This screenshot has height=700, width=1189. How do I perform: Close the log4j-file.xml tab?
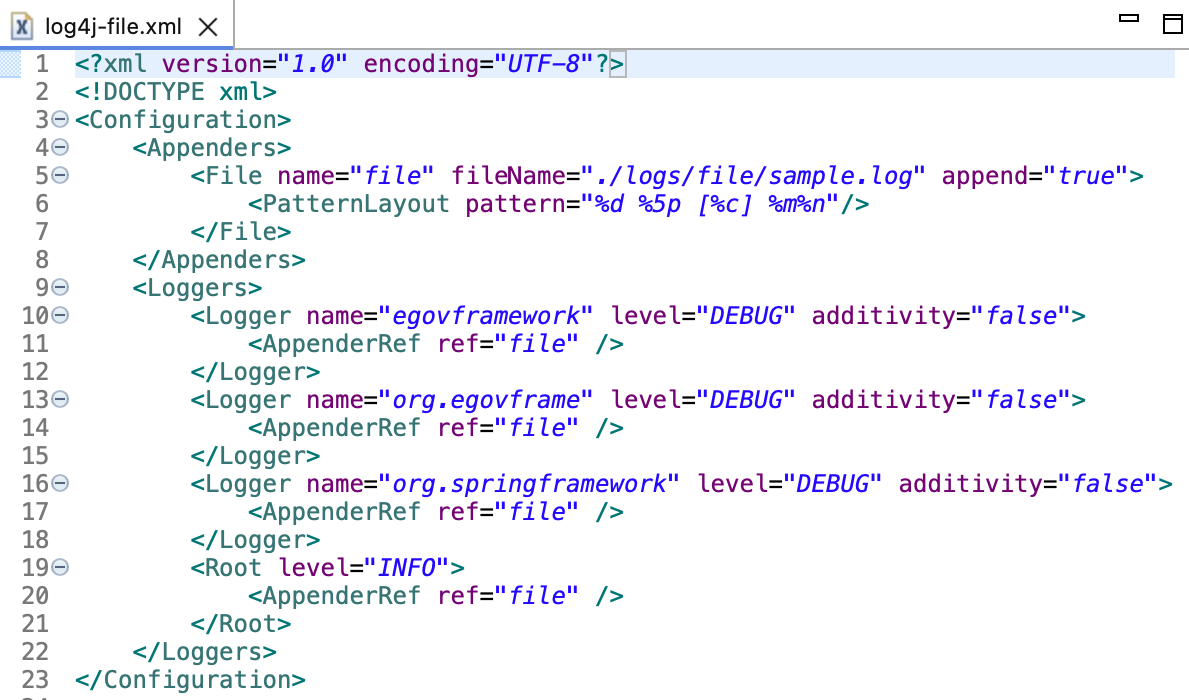(207, 27)
